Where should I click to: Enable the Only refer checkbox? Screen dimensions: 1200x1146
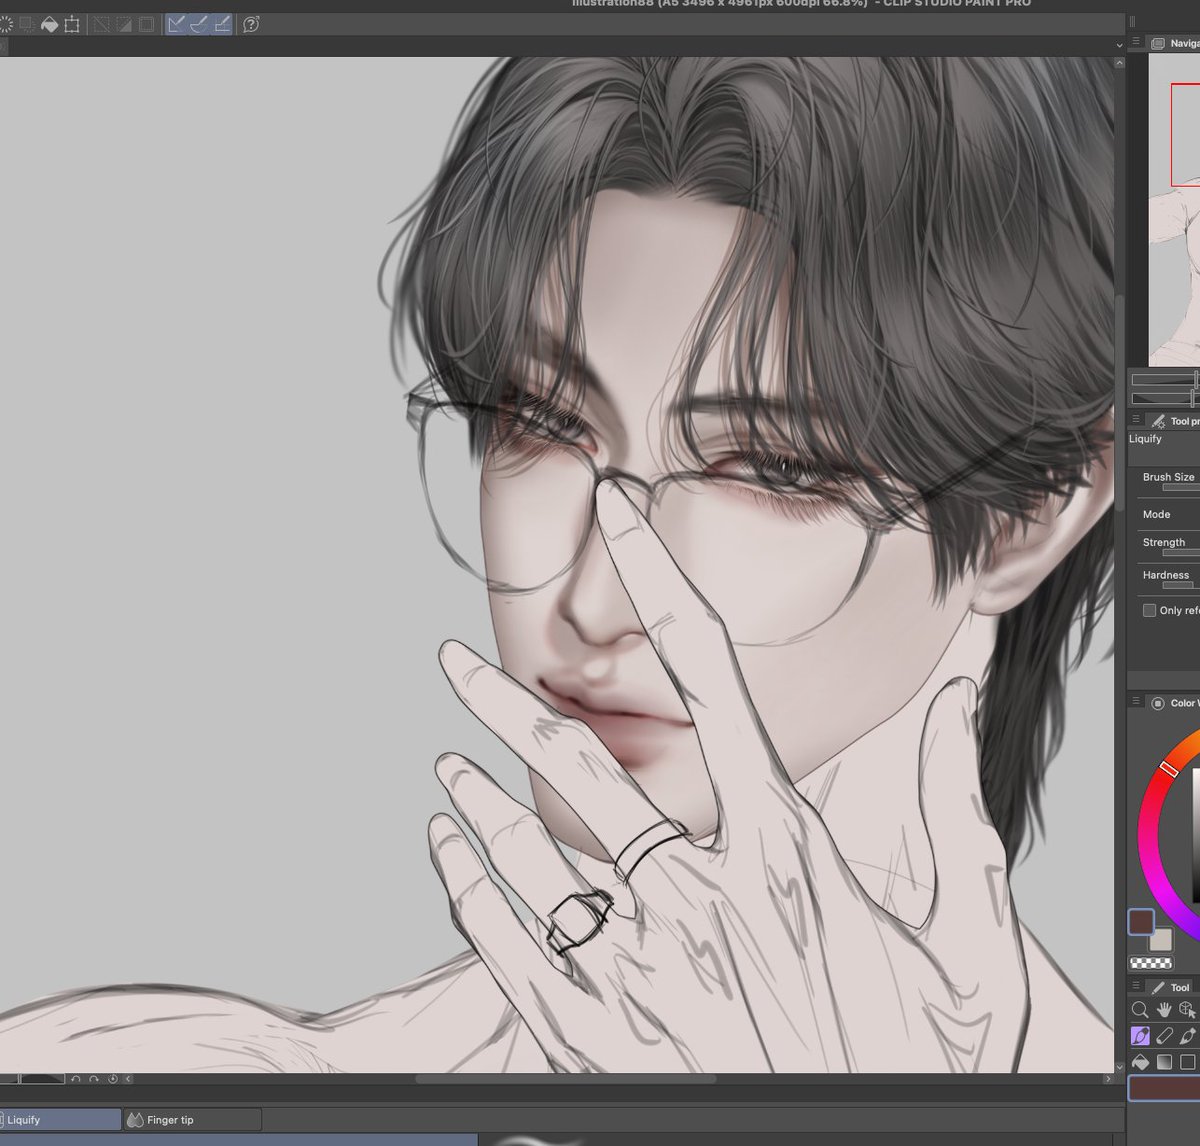[1149, 610]
